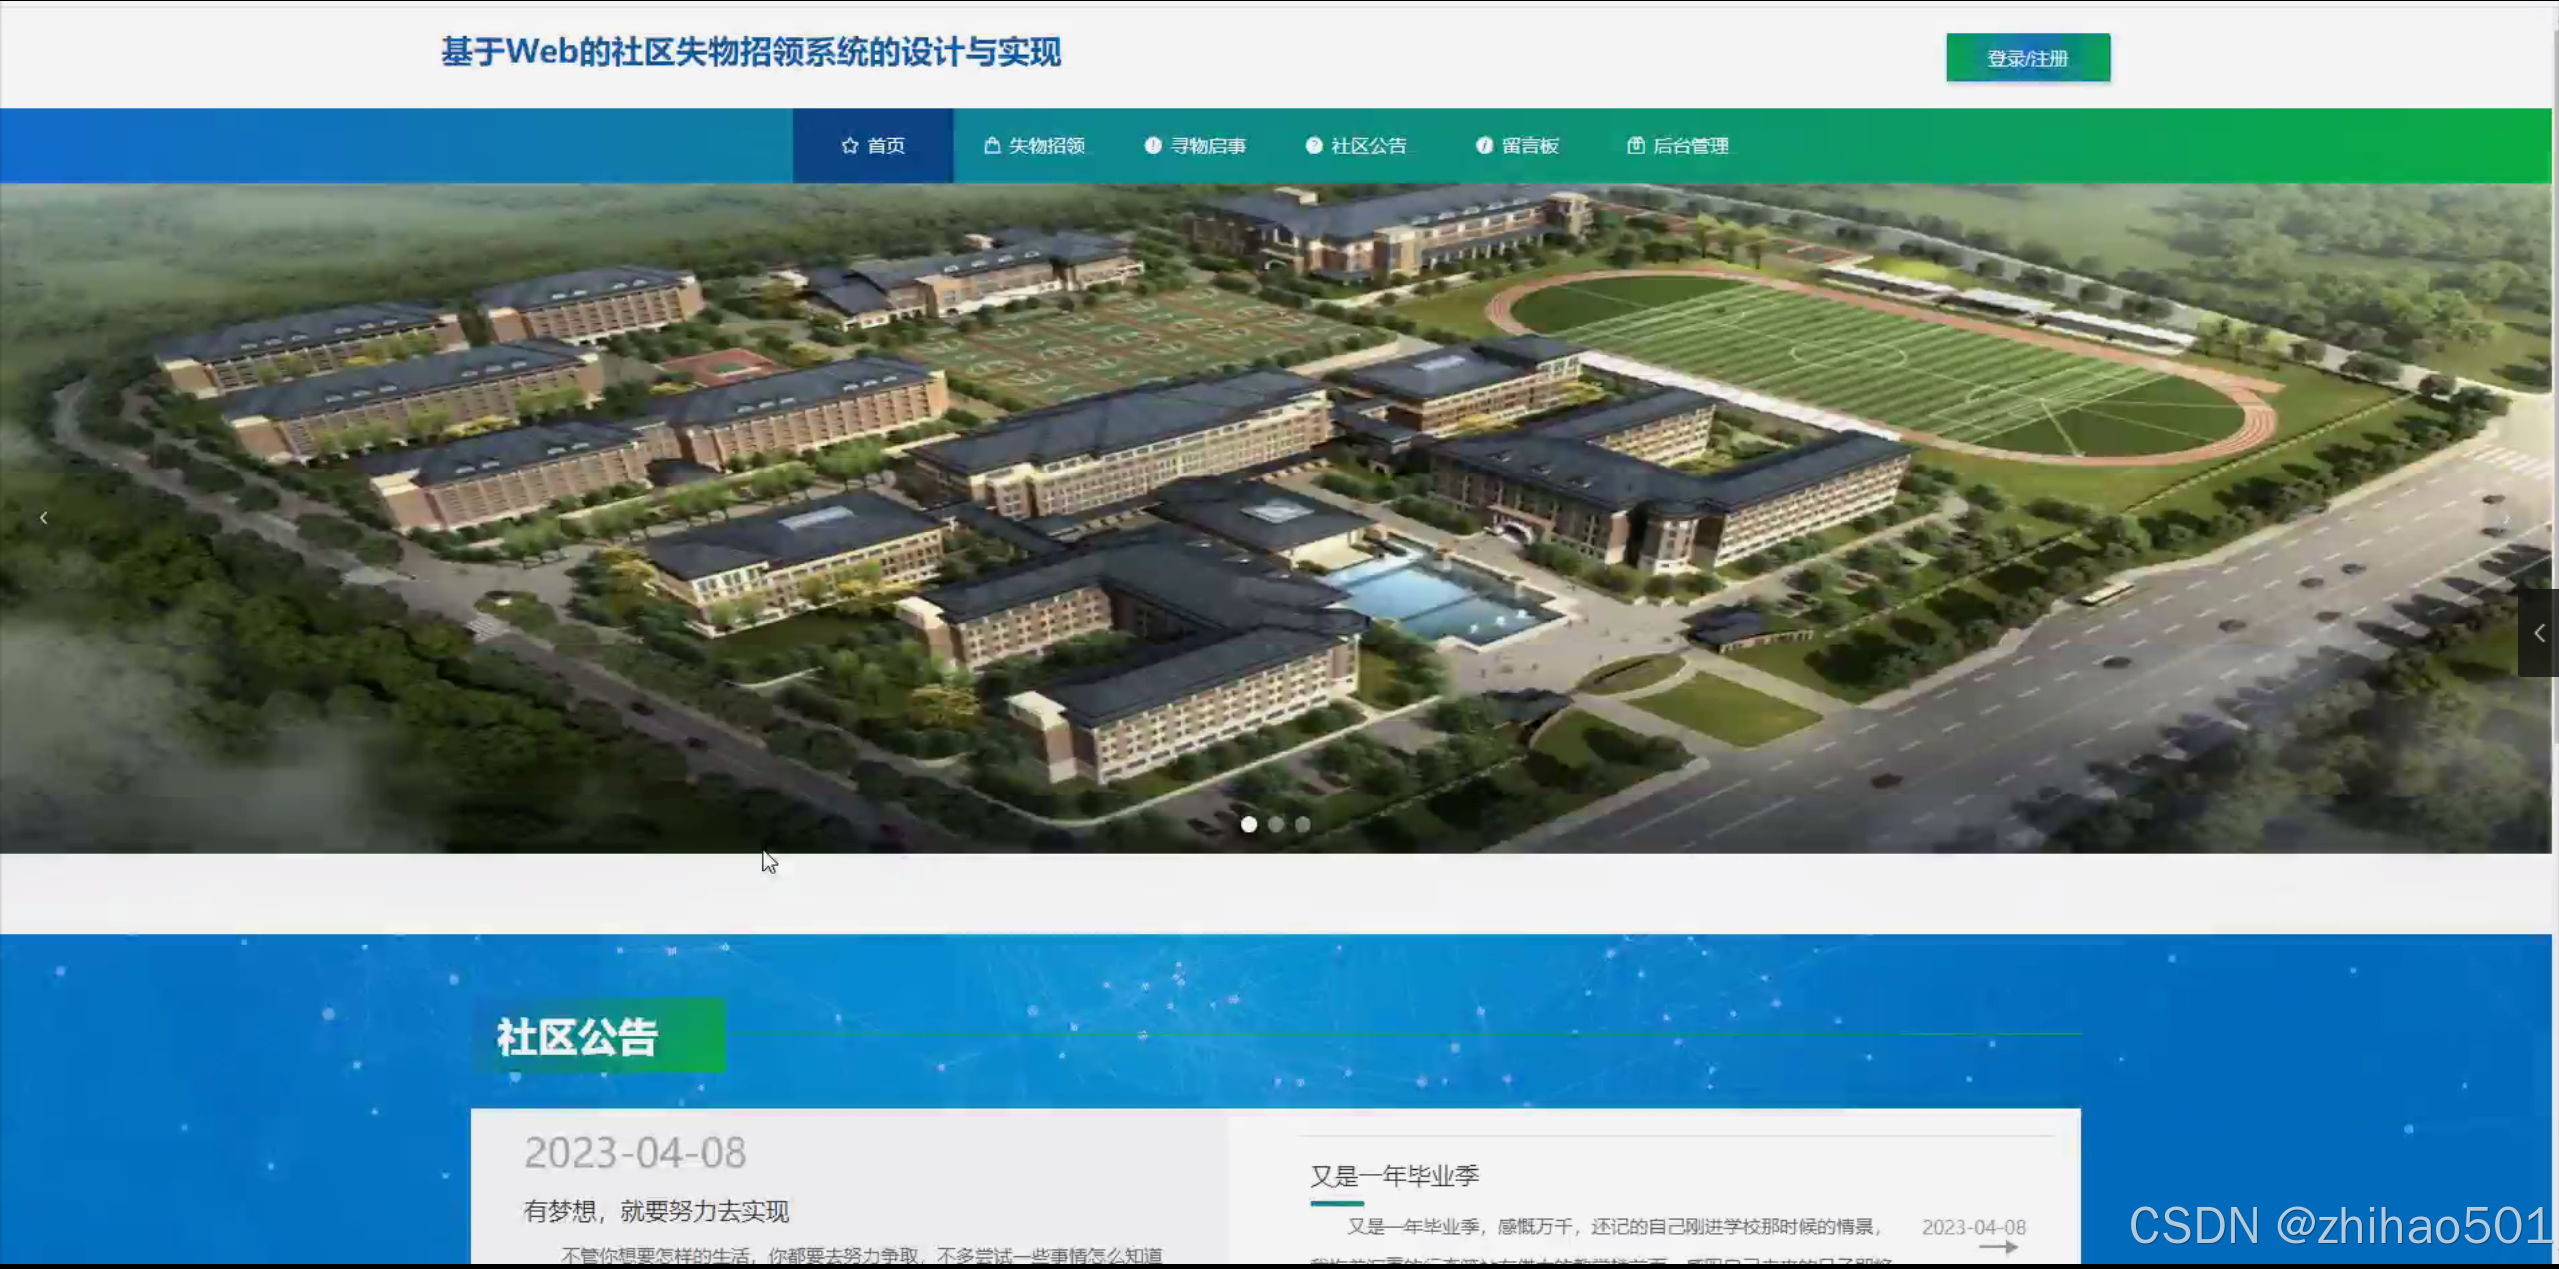Open the 有梦想，就要努力去实现 announcement
Image resolution: width=2559 pixels, height=1269 pixels.
[656, 1212]
